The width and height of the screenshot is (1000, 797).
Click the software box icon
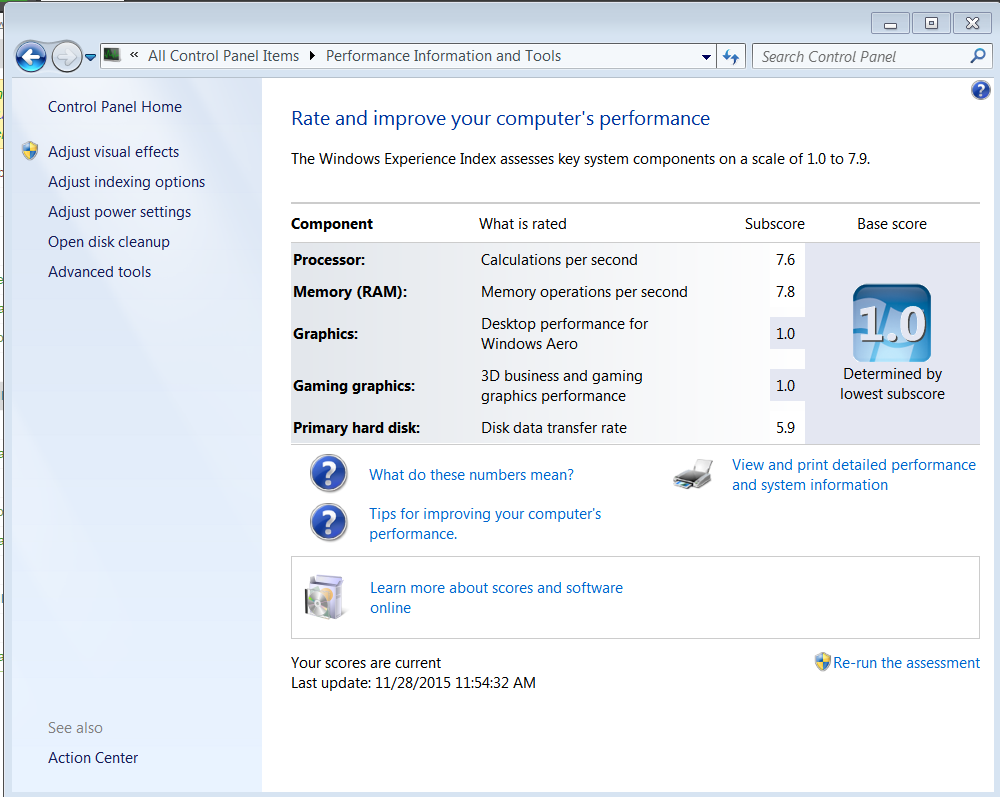pyautogui.click(x=326, y=597)
